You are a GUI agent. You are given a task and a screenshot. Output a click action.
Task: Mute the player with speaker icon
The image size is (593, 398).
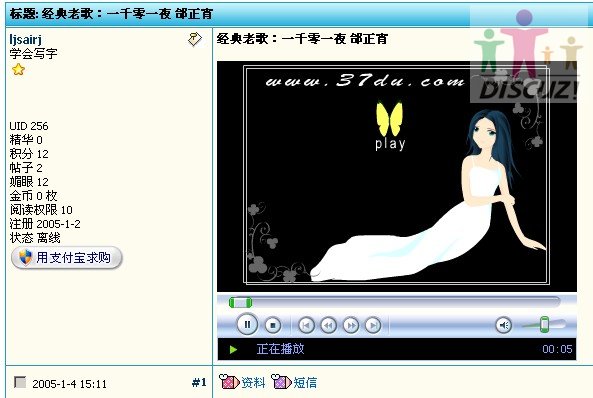(503, 325)
